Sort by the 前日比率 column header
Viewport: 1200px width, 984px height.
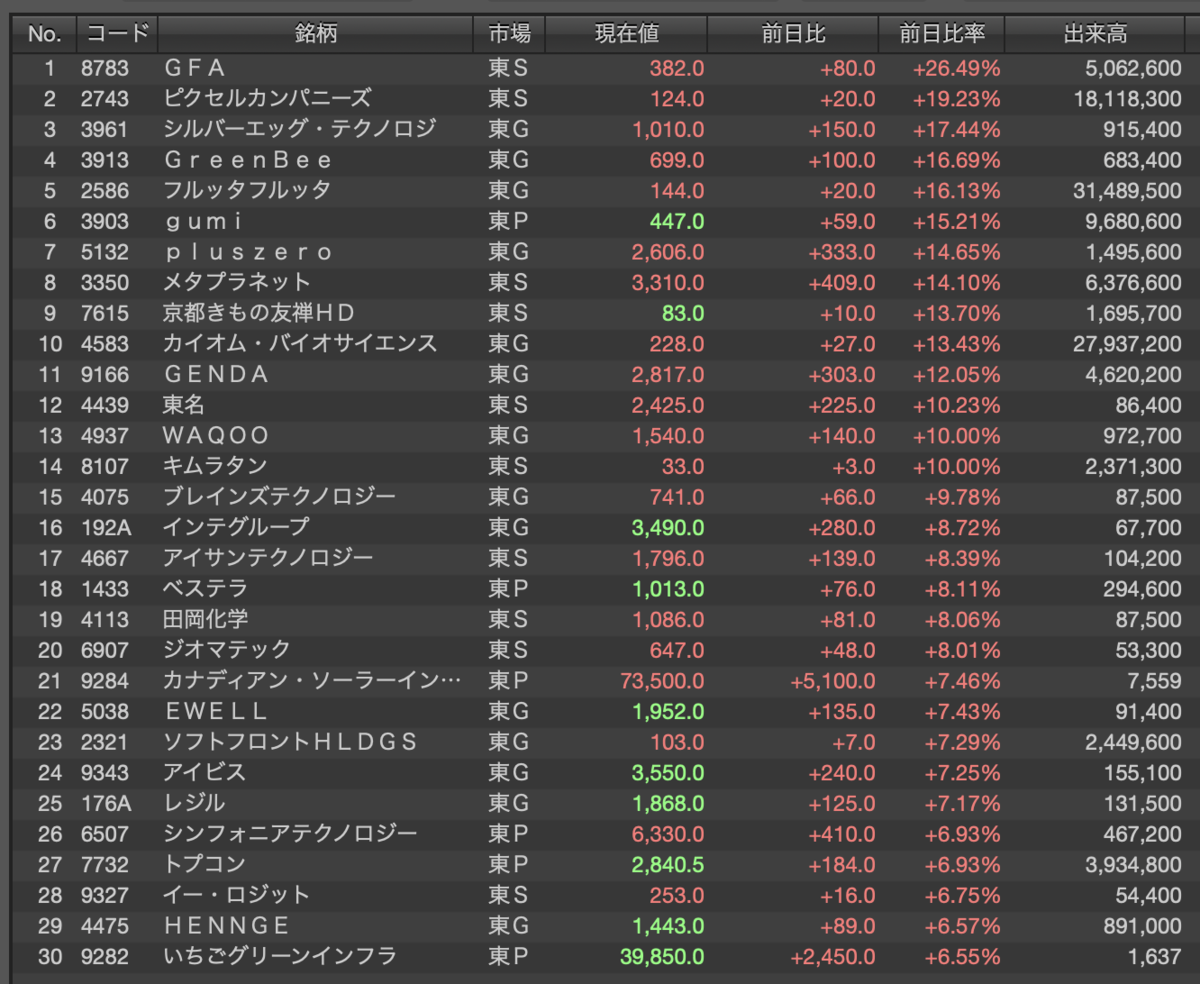coord(942,34)
